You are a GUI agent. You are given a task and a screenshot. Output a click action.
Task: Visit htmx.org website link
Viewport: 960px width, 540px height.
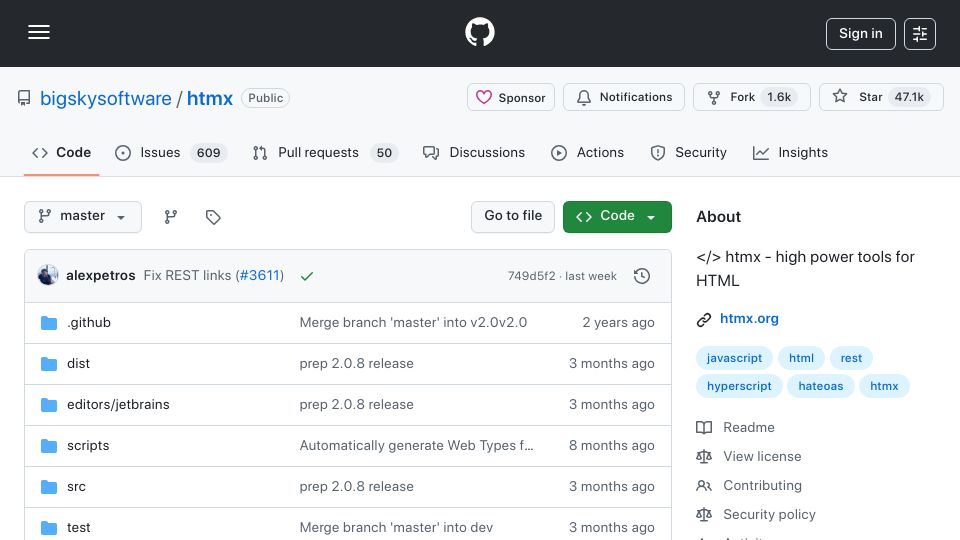pyautogui.click(x=749, y=319)
